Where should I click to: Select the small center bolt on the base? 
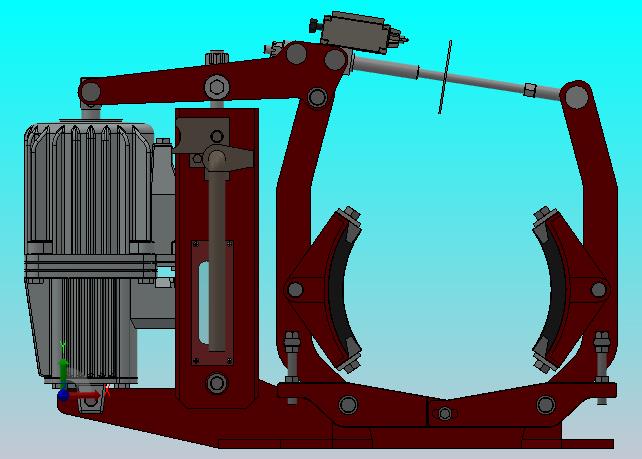coord(445,414)
